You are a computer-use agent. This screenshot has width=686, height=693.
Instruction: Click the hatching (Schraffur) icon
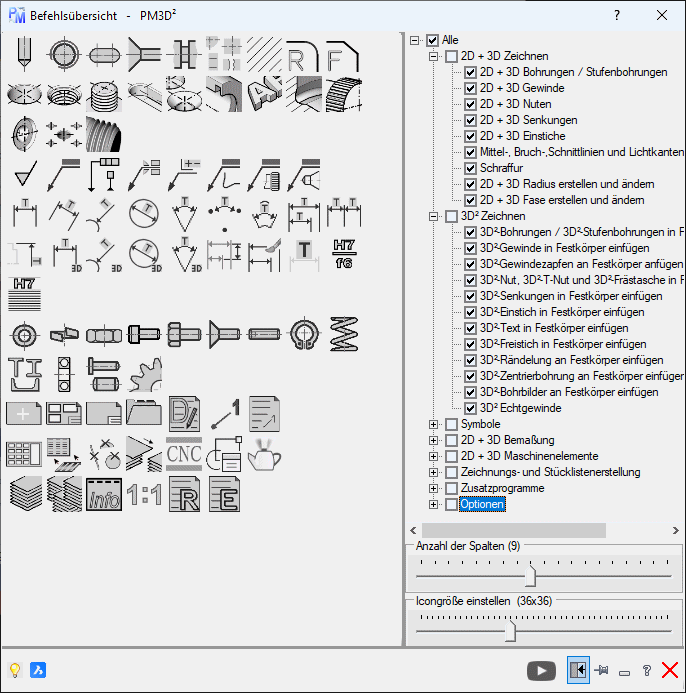(x=264, y=94)
